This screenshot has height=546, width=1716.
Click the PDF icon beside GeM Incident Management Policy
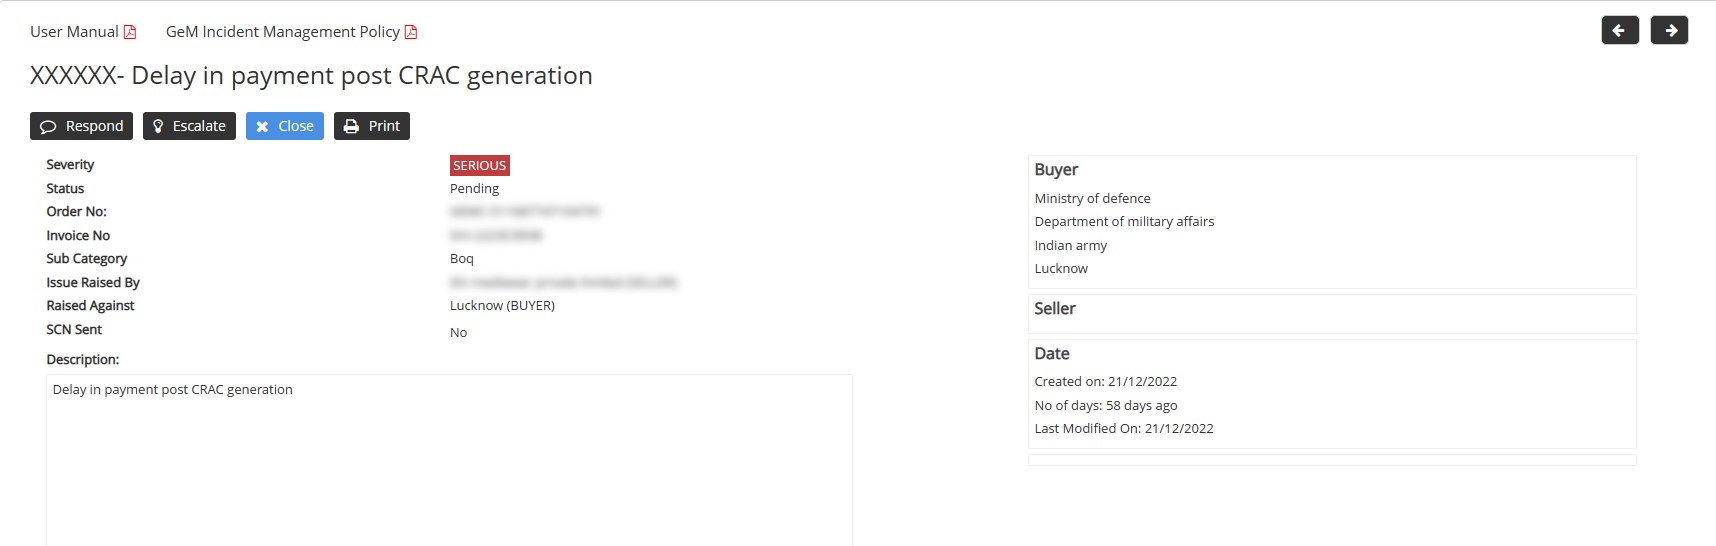tap(411, 32)
